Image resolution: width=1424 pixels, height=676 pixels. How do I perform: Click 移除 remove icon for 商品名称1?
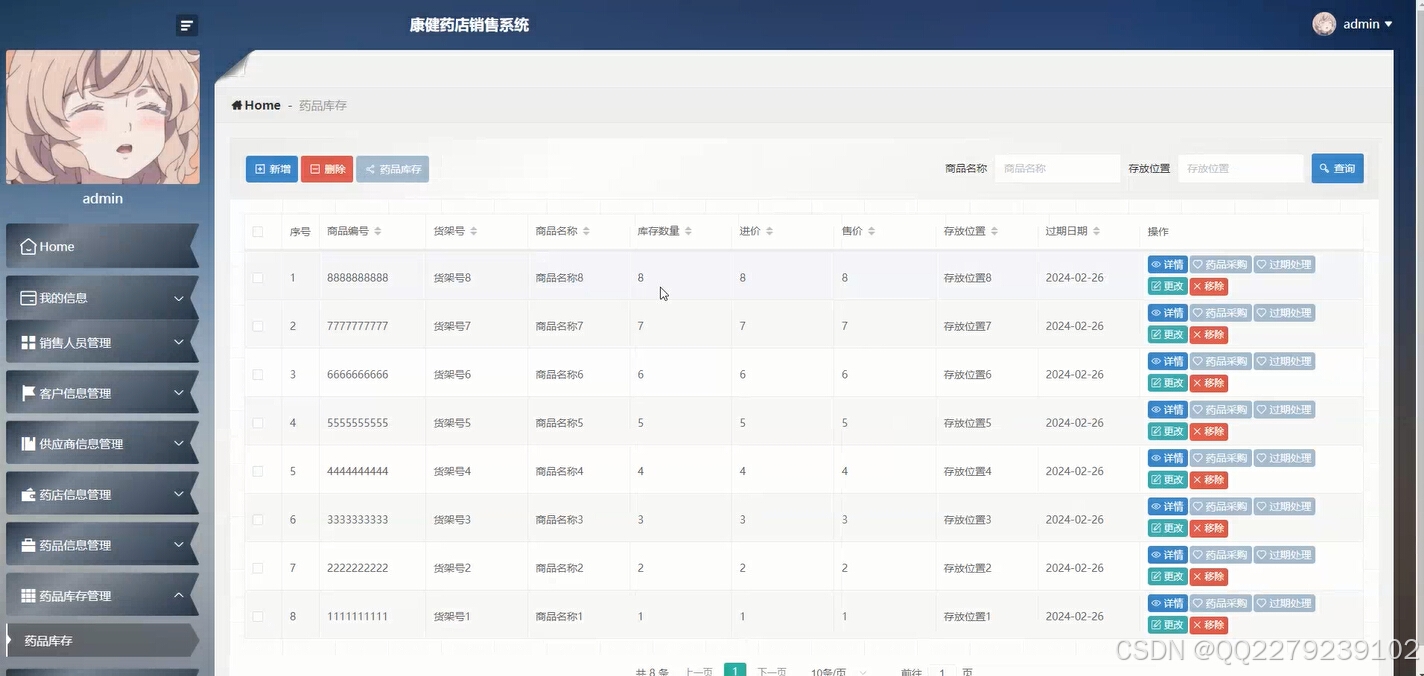(1209, 624)
